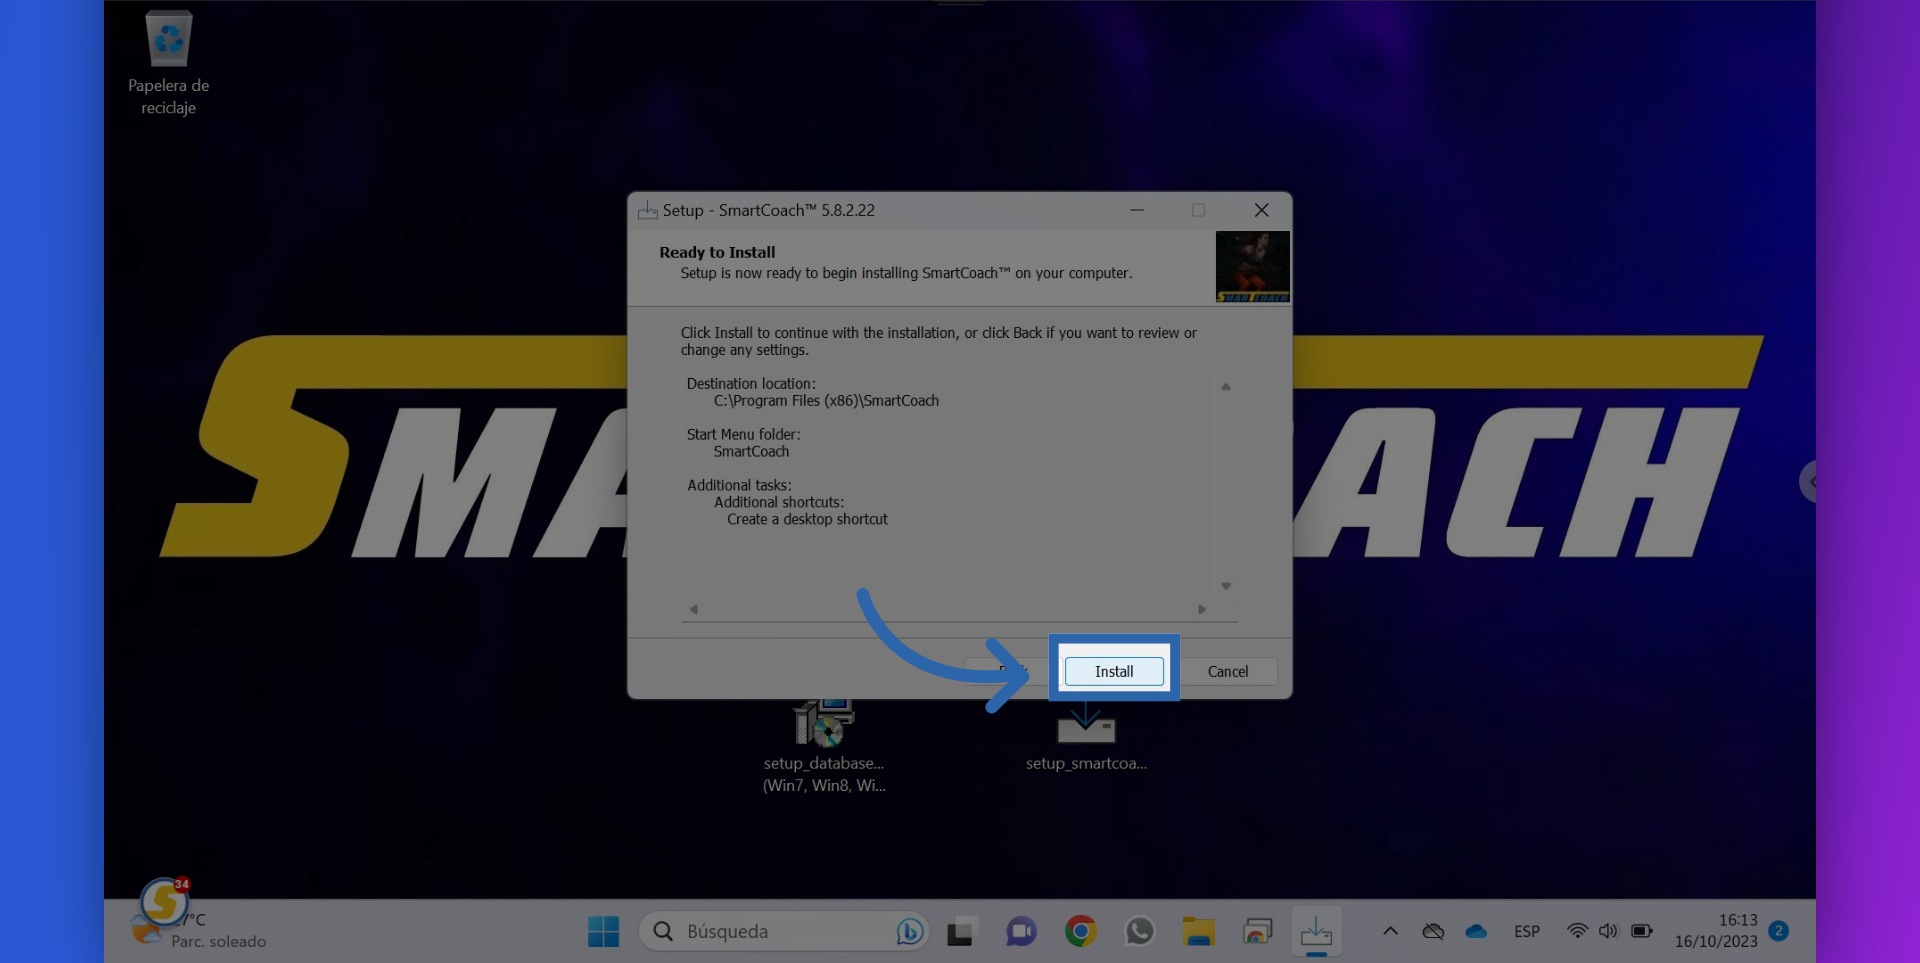The image size is (1920, 963).
Task: Open the Papelera de reciclaje desktop icon
Action: (x=168, y=63)
